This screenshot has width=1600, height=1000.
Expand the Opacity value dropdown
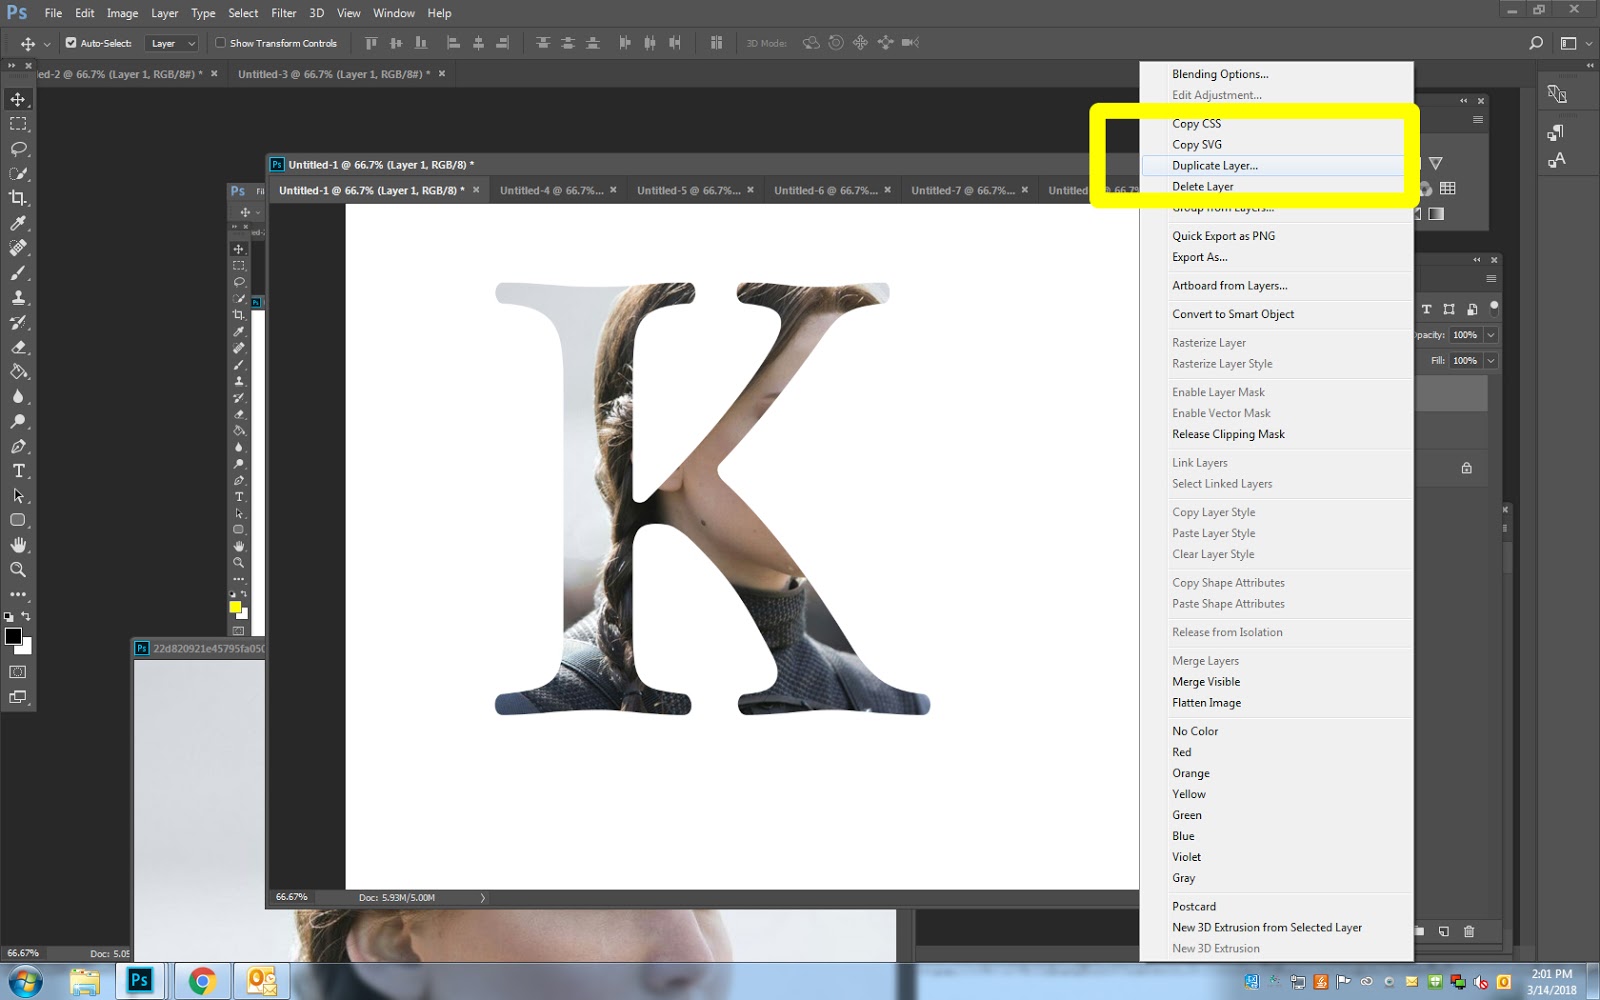pos(1491,335)
